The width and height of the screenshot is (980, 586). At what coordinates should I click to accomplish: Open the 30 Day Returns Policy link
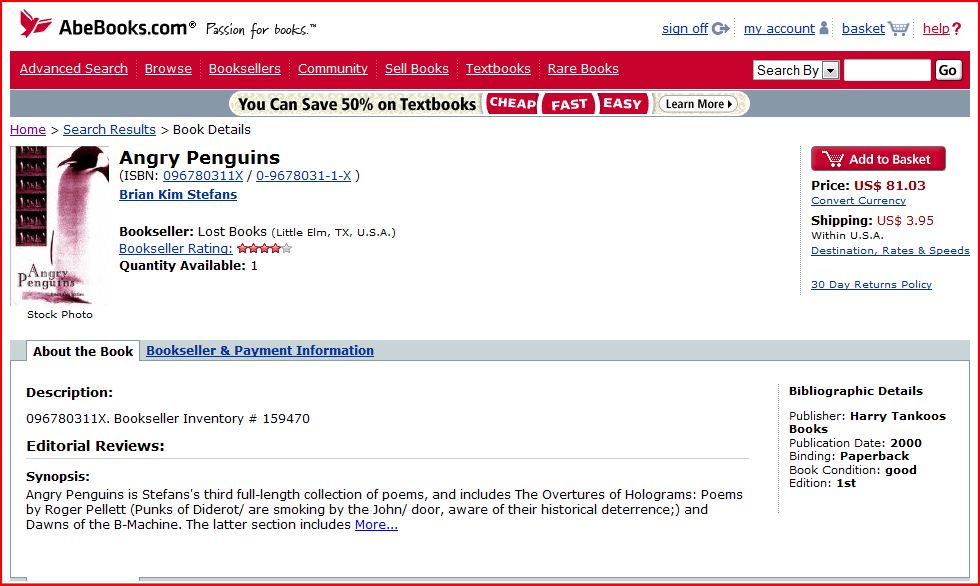[x=871, y=285]
